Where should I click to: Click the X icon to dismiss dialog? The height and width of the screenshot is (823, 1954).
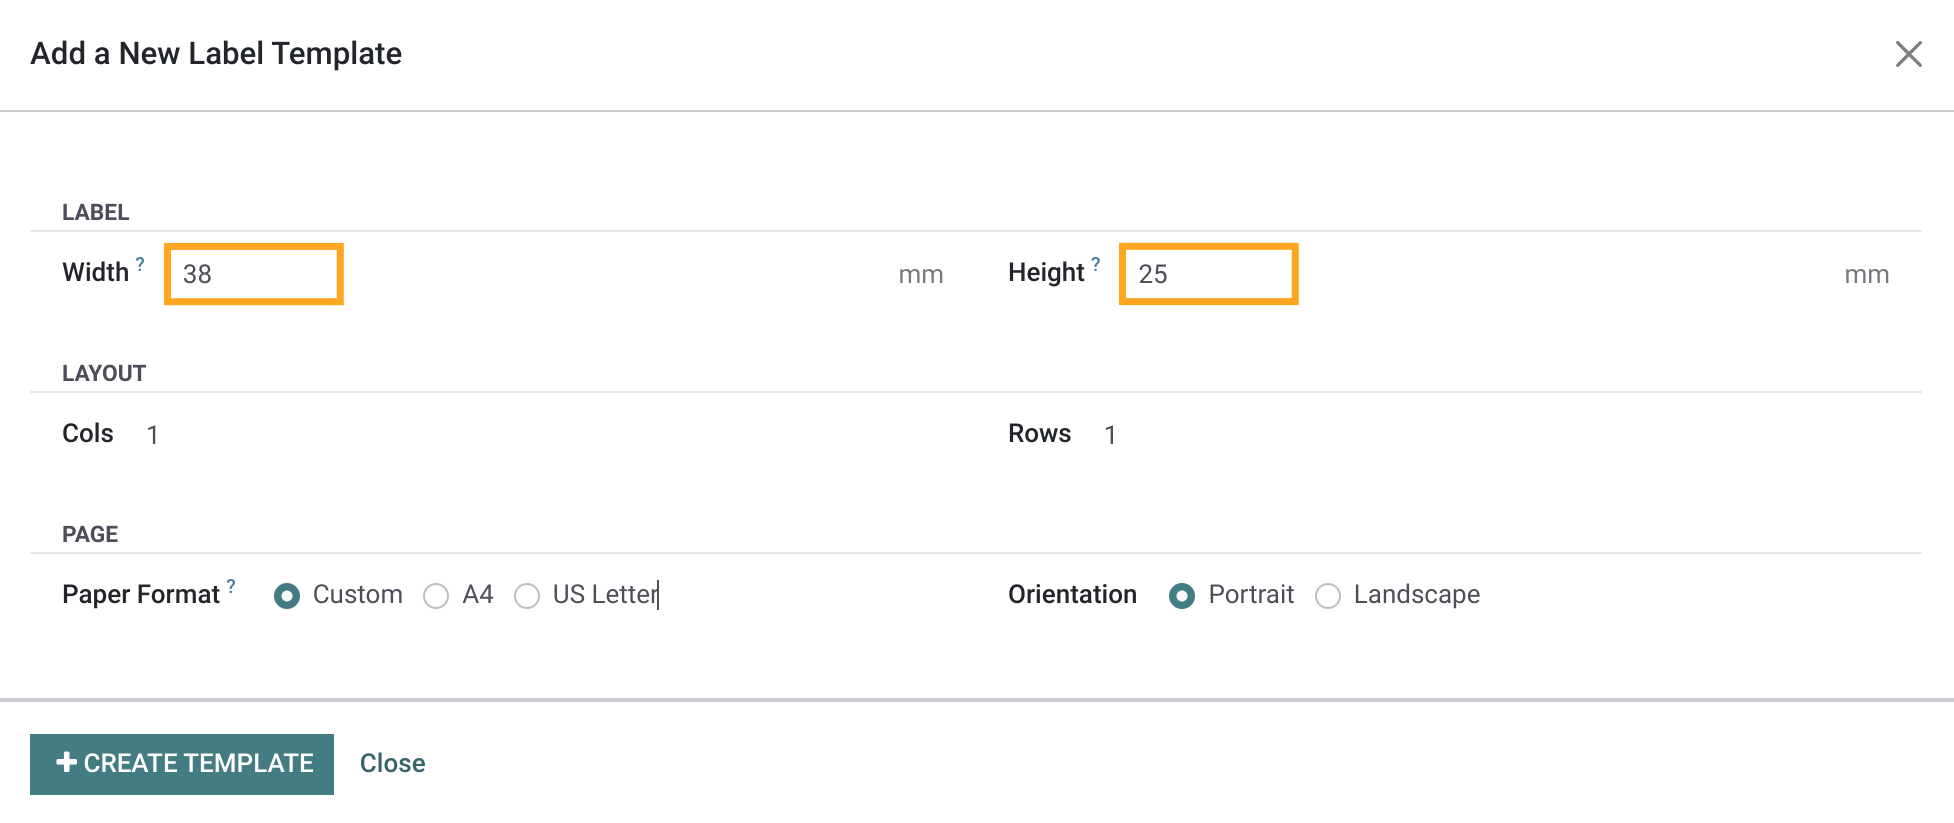coord(1909,54)
